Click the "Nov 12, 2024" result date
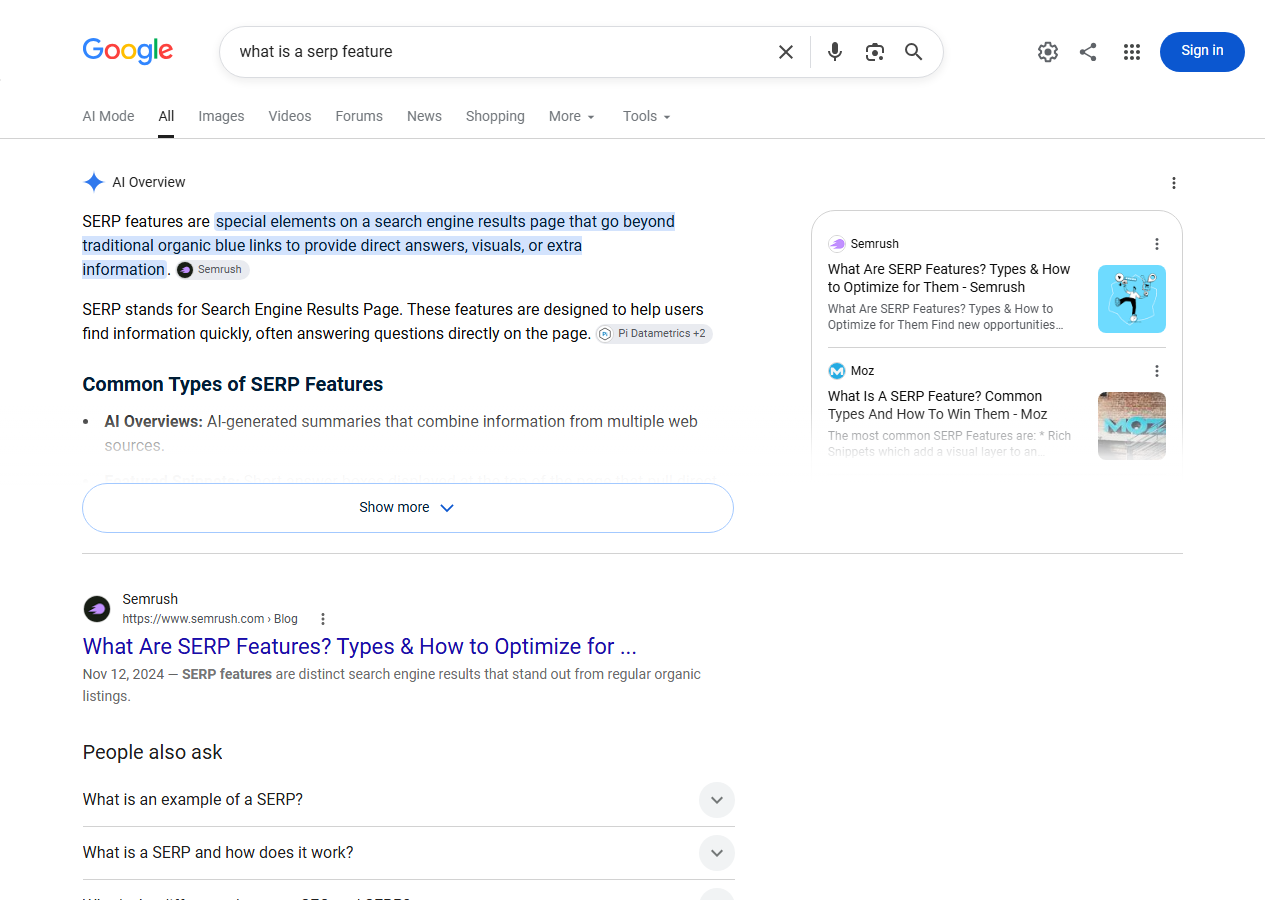 click(x=123, y=675)
